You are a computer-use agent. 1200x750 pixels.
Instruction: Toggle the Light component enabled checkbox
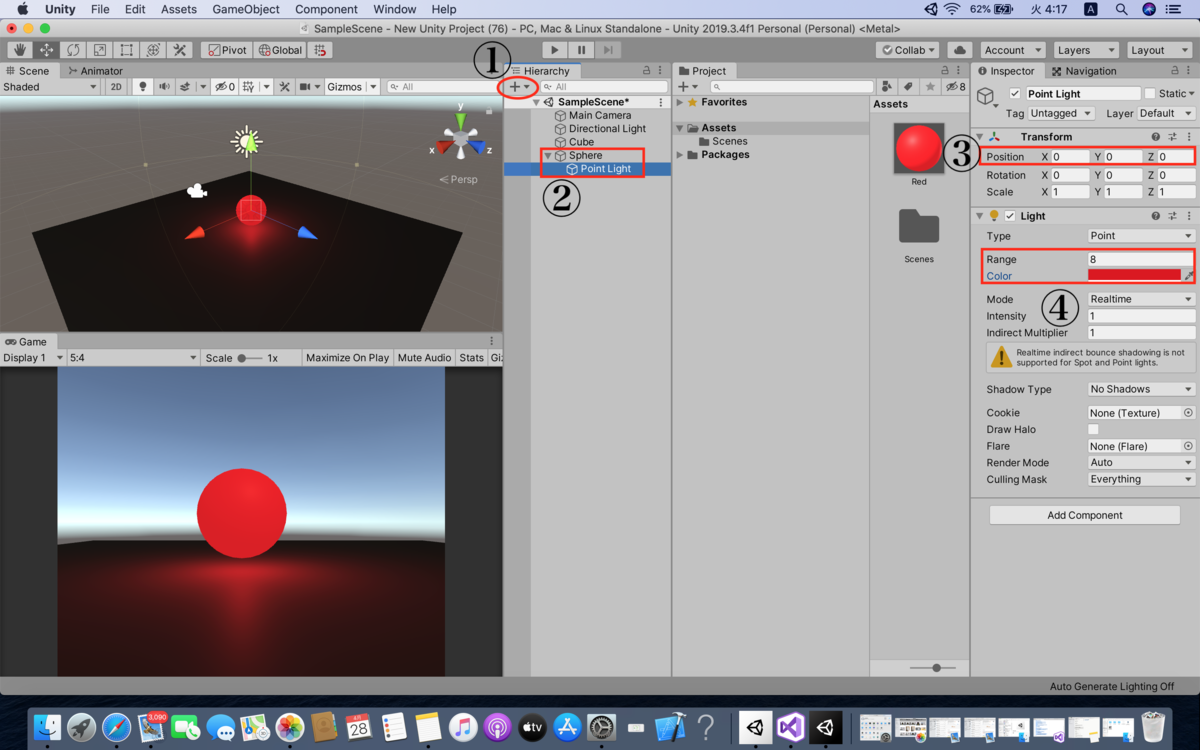(1010, 216)
